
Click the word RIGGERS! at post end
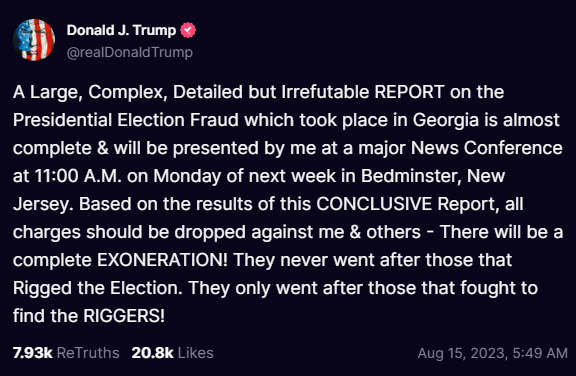tap(124, 316)
